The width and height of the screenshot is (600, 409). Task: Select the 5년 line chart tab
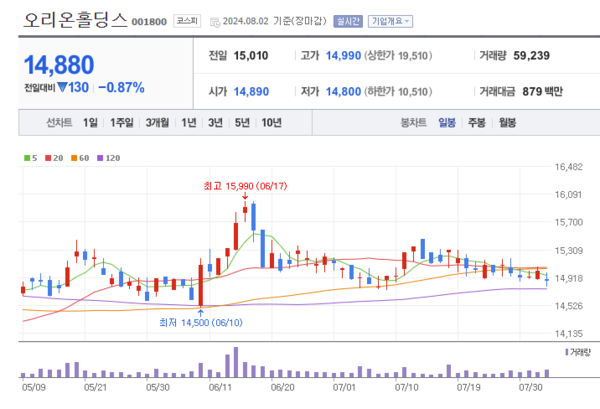[x=242, y=122]
